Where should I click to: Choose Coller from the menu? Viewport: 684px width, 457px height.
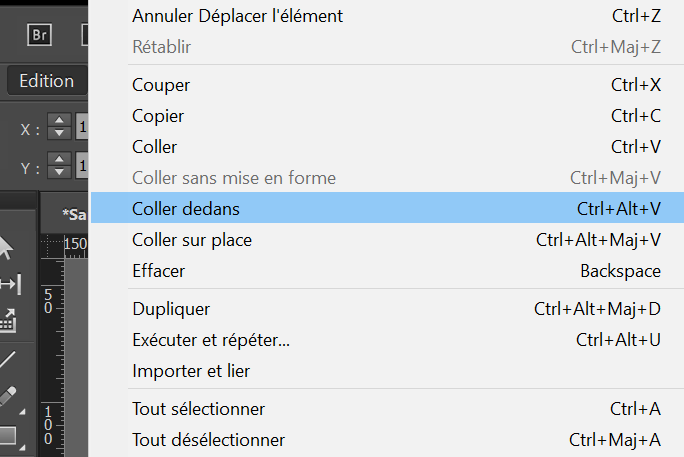pos(155,147)
